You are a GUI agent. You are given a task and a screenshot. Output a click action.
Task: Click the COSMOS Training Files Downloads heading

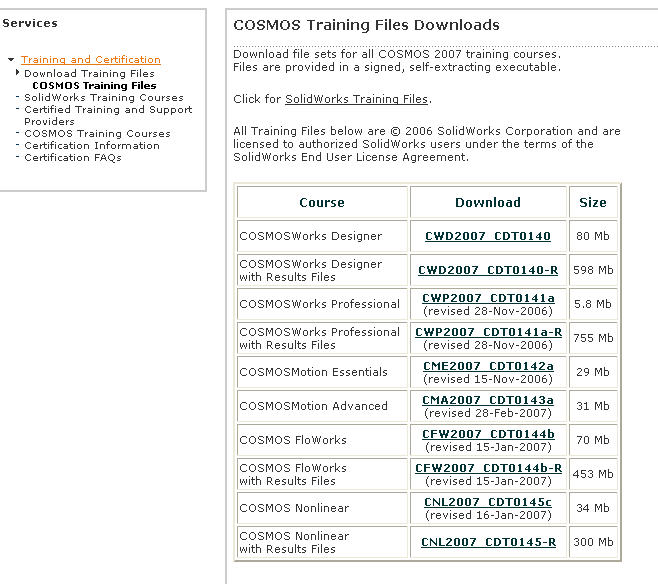click(x=366, y=25)
